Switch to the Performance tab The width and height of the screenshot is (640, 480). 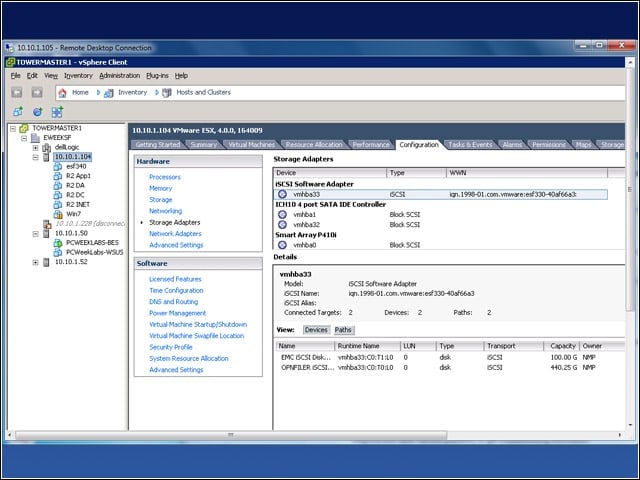371,144
